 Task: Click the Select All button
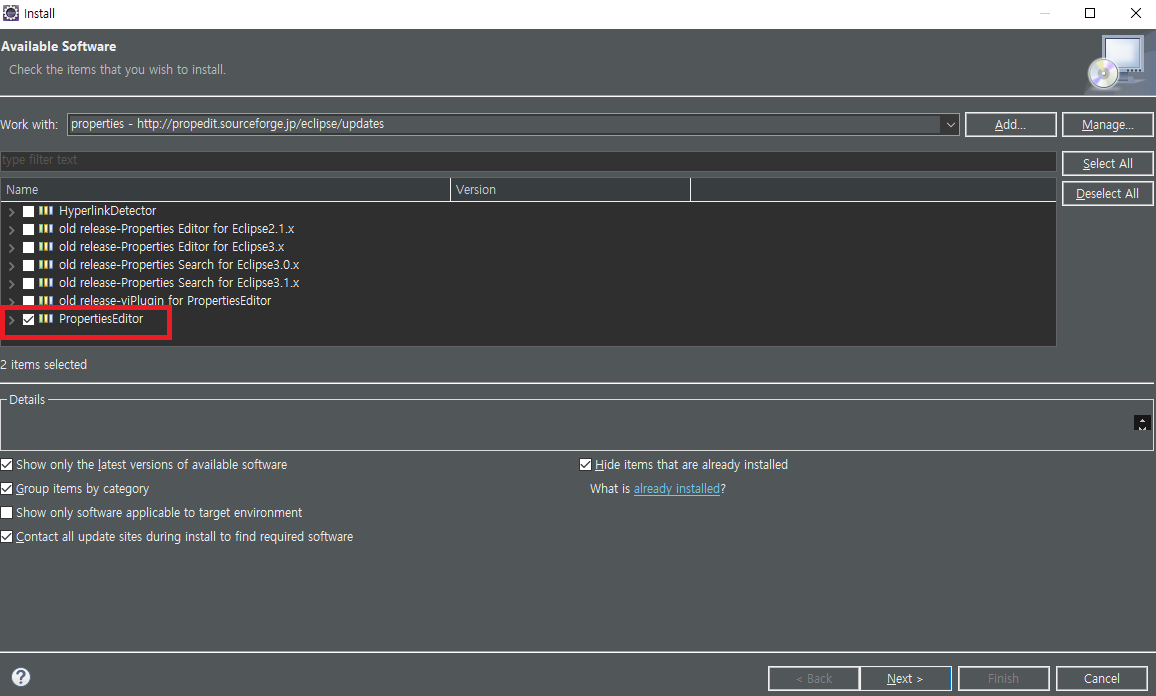pyautogui.click(x=1107, y=164)
